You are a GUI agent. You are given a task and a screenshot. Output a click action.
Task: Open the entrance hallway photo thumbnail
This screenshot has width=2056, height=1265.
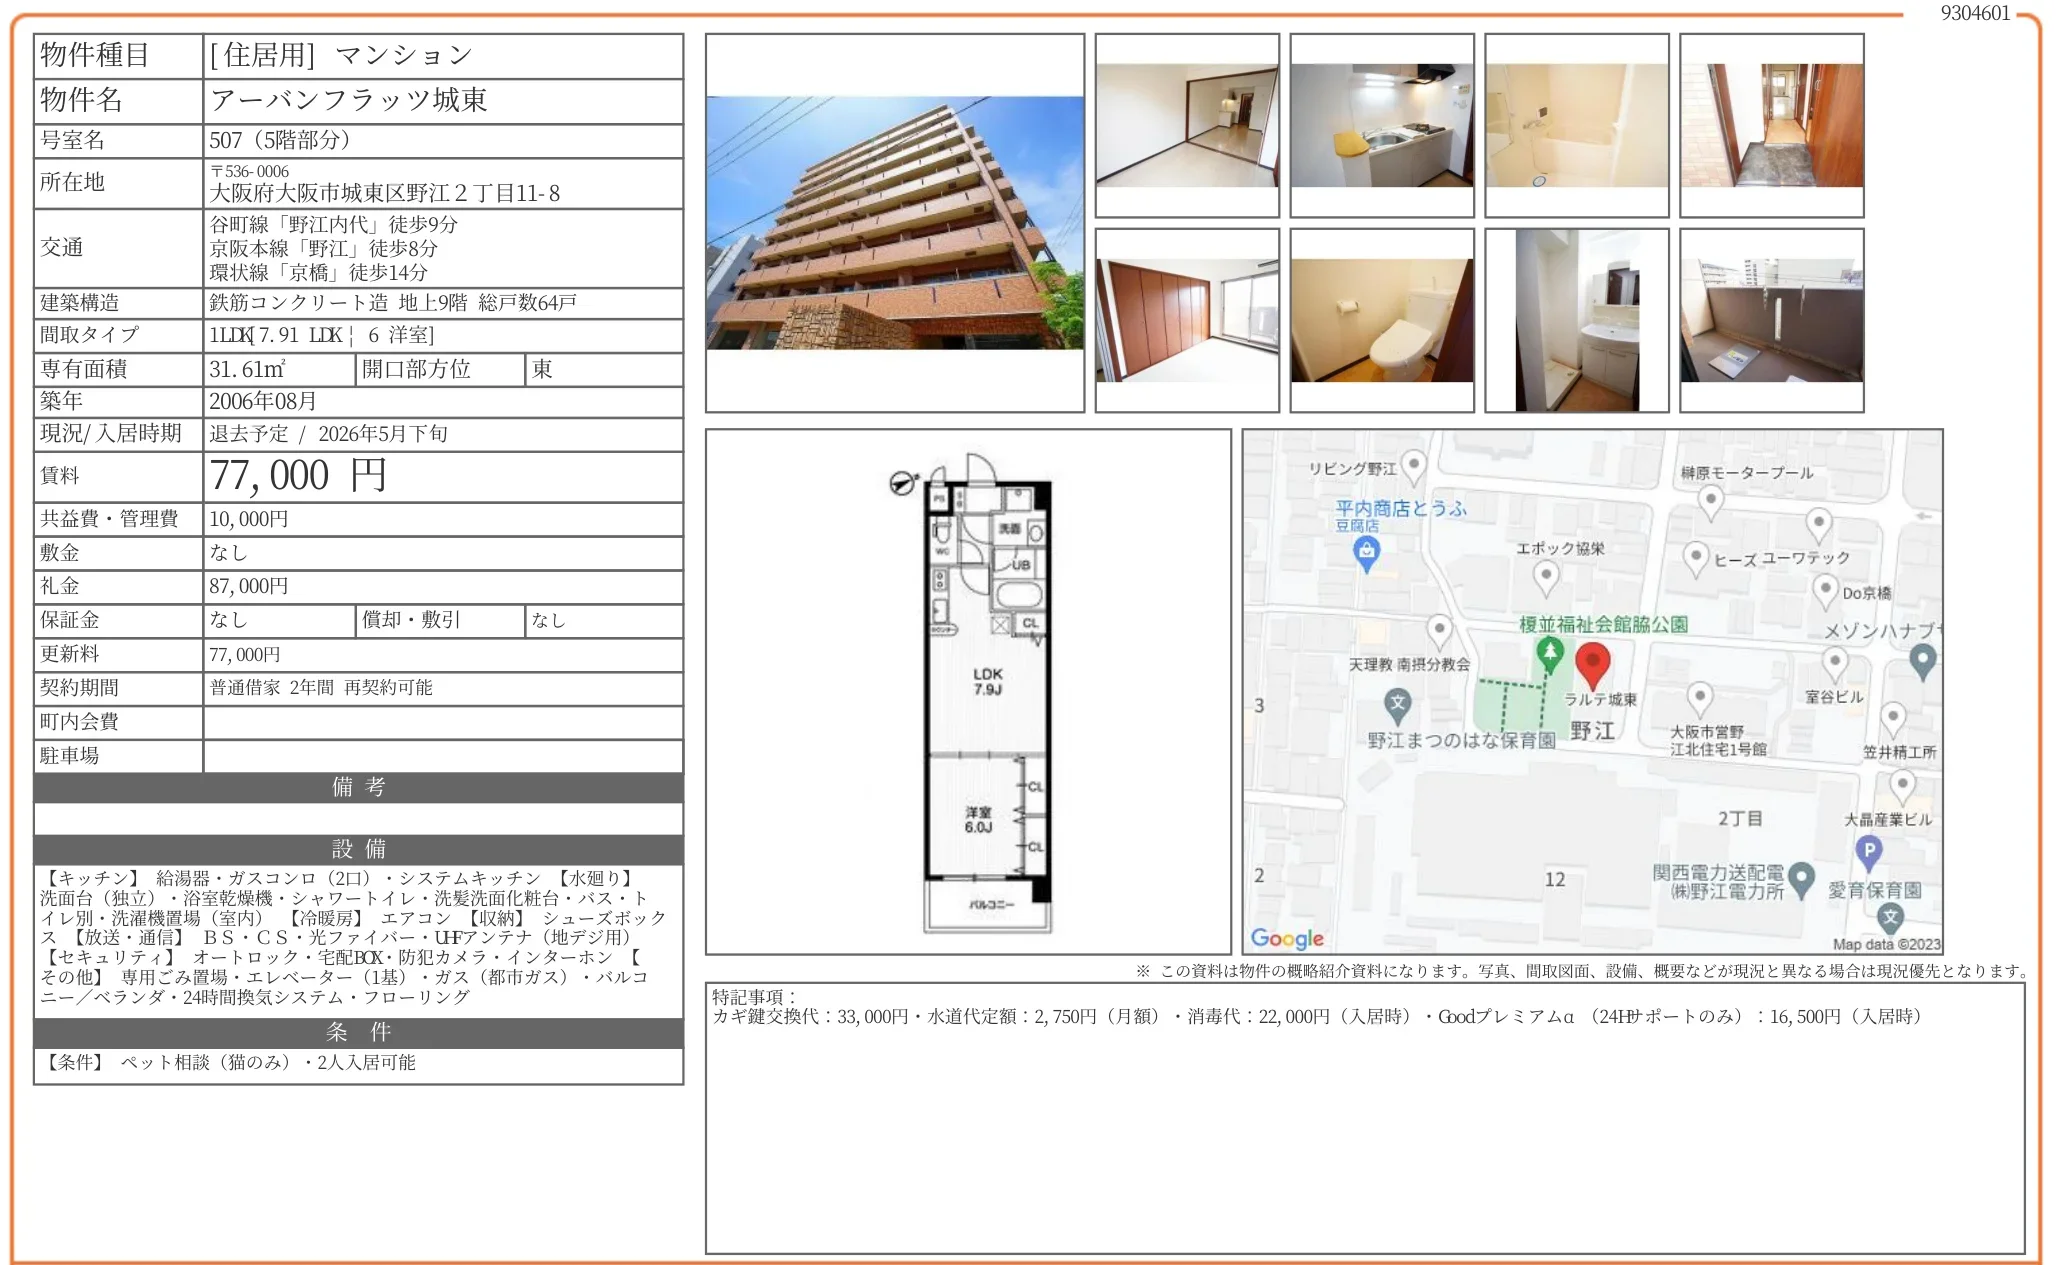(x=1771, y=126)
